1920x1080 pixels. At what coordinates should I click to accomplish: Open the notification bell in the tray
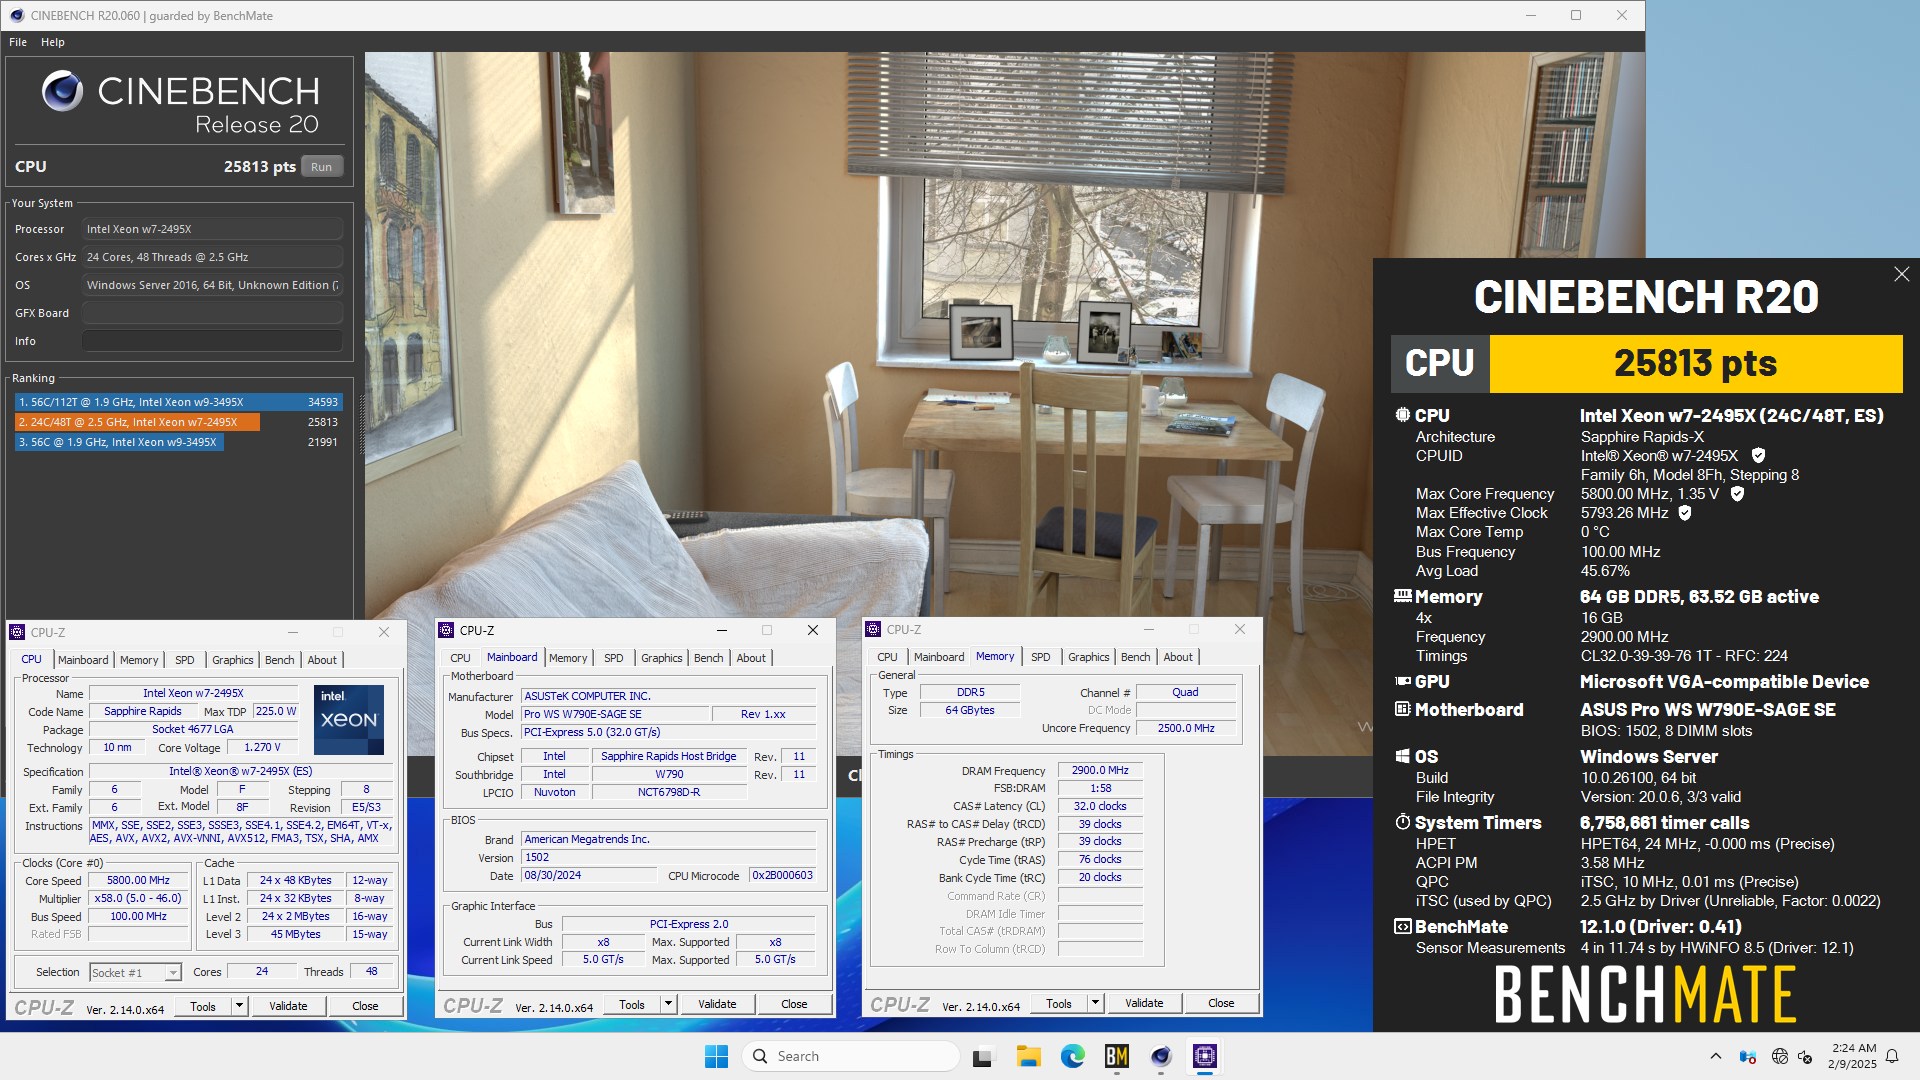[1892, 1056]
